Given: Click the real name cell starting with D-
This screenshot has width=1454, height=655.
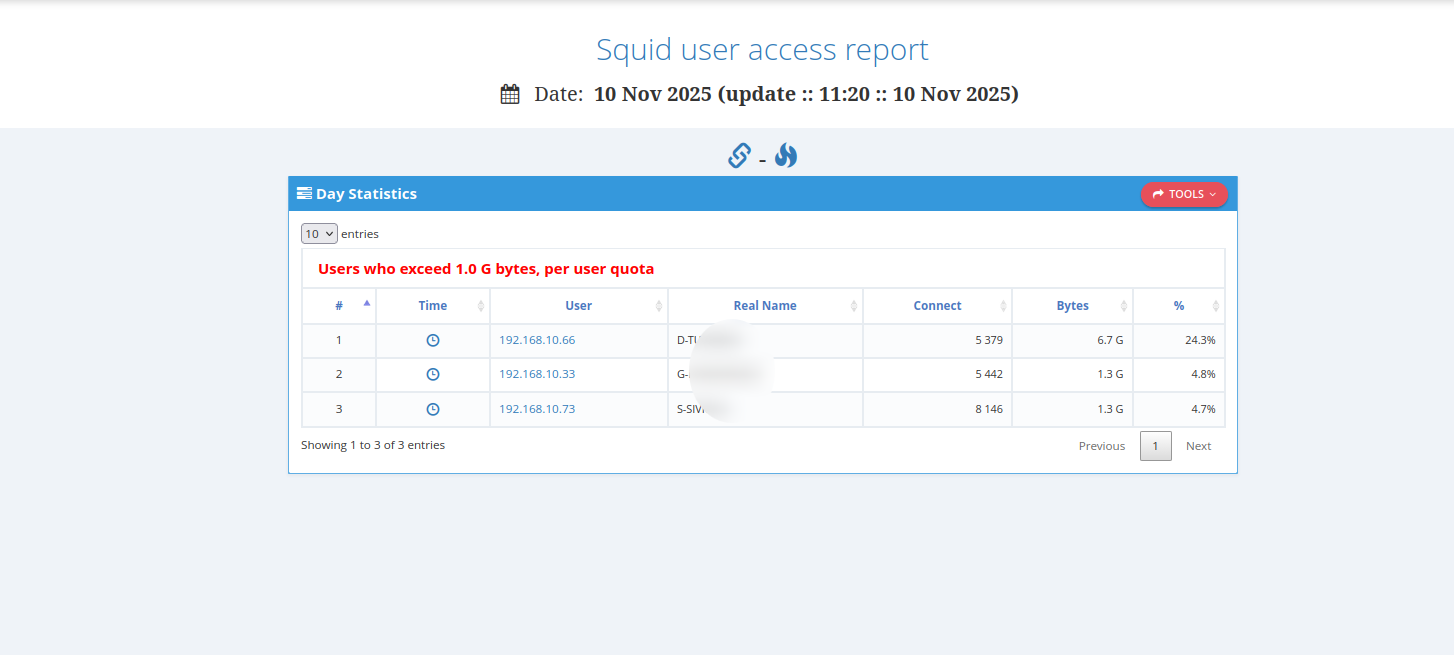Looking at the screenshot, I should click(x=765, y=340).
